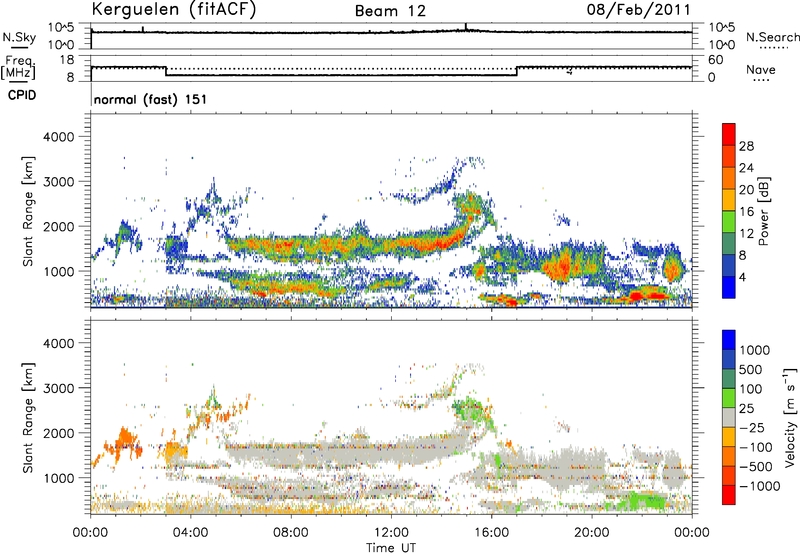The height and width of the screenshot is (554, 800).
Task: Click the '100' tick on Velocity scale
Action: point(751,389)
